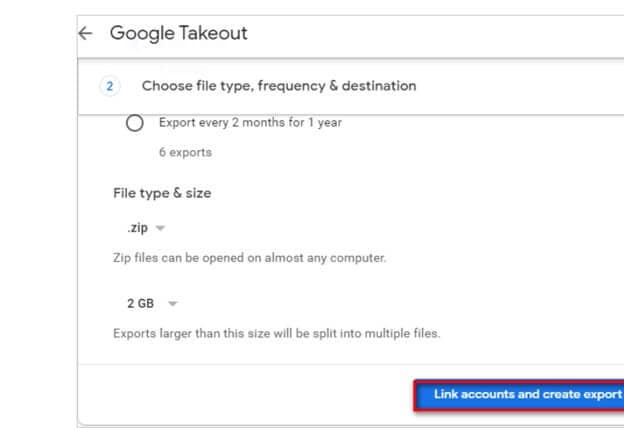Click the 'Export every 2 months for 1 year' label
The image size is (624, 428).
250,123
